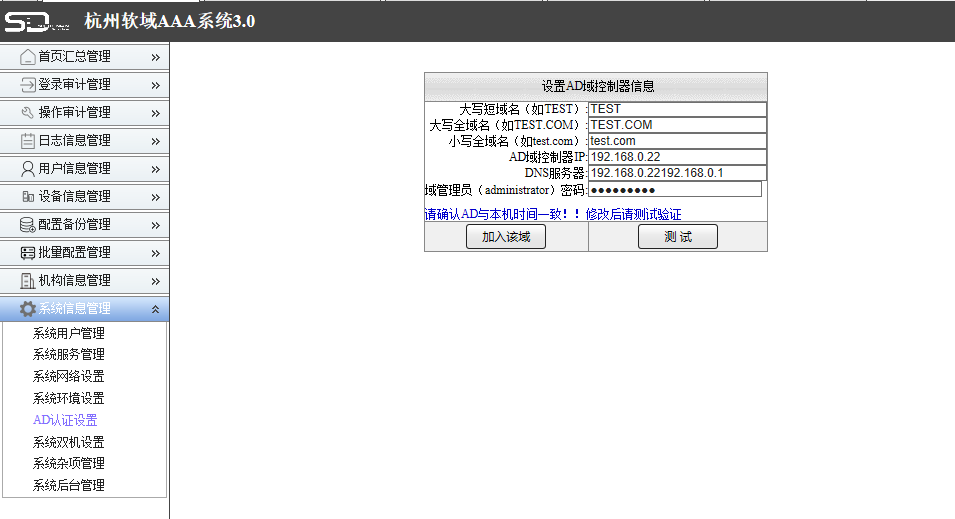Click the calendar icon beside 日志信息管理
The width and height of the screenshot is (955, 519).
(27, 141)
